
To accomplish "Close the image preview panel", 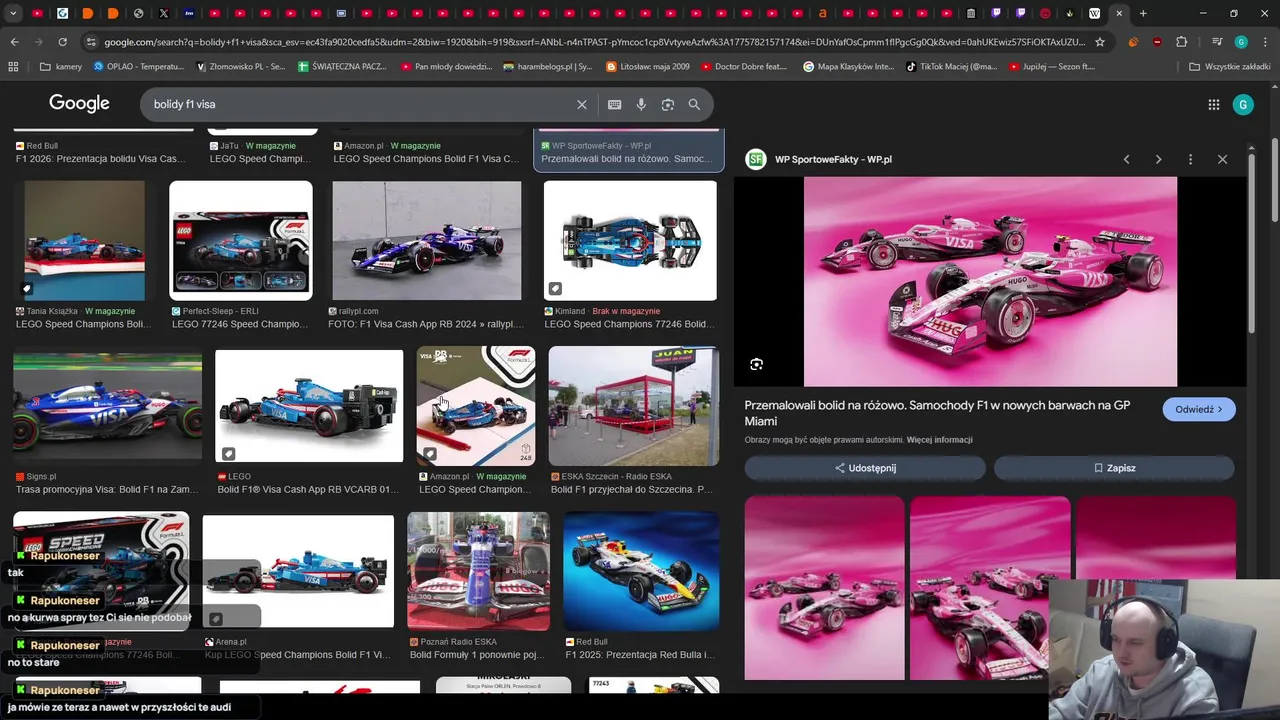I will pos(1222,159).
